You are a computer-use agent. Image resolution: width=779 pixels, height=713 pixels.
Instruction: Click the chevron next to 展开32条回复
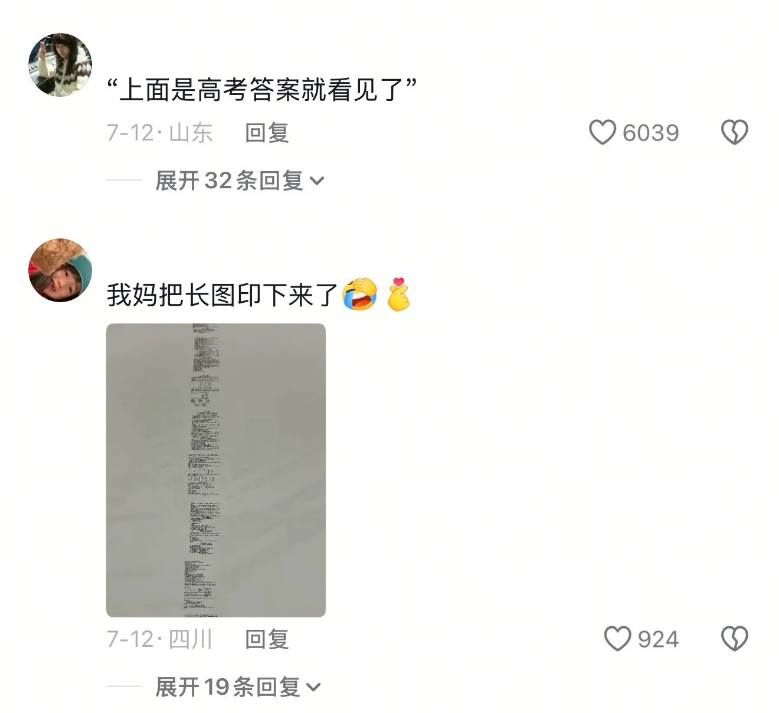pyautogui.click(x=317, y=181)
